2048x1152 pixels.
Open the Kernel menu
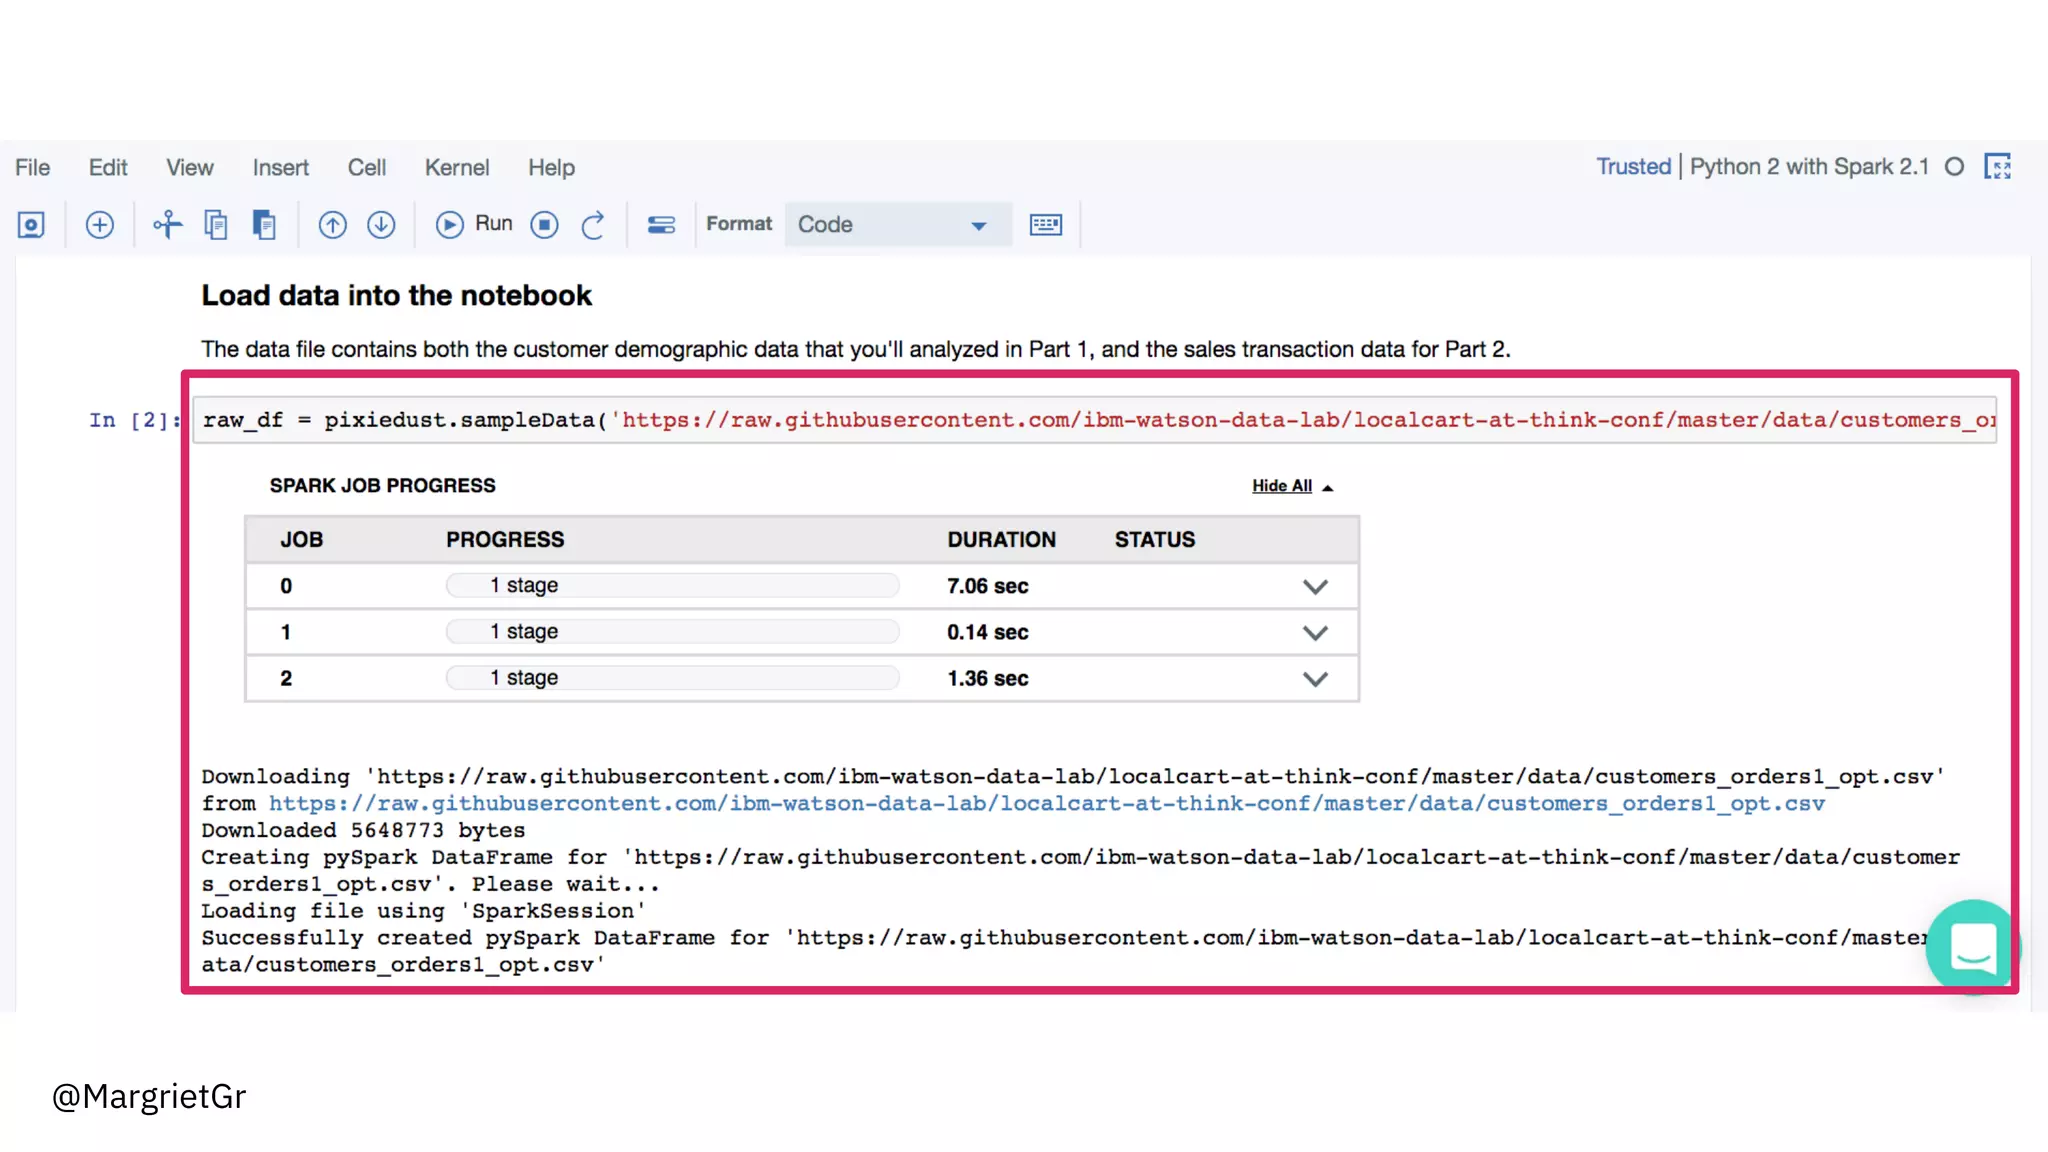click(456, 168)
